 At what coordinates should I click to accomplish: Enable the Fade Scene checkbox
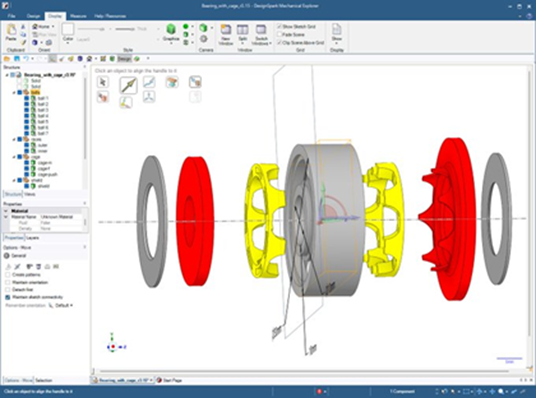pos(279,35)
